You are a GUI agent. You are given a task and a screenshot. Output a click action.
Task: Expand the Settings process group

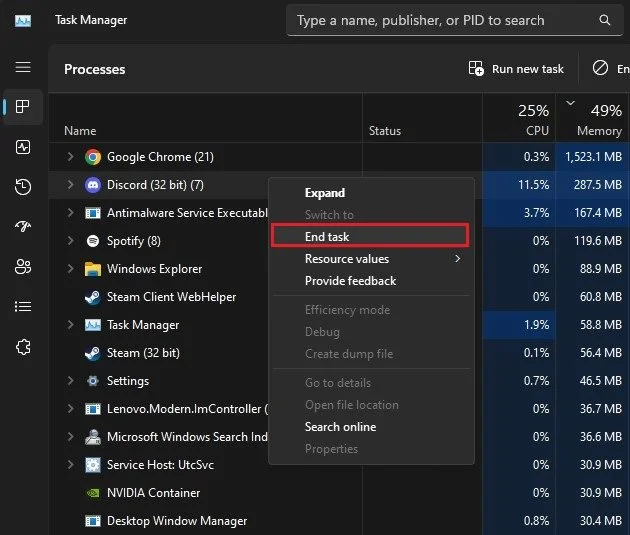[70, 380]
